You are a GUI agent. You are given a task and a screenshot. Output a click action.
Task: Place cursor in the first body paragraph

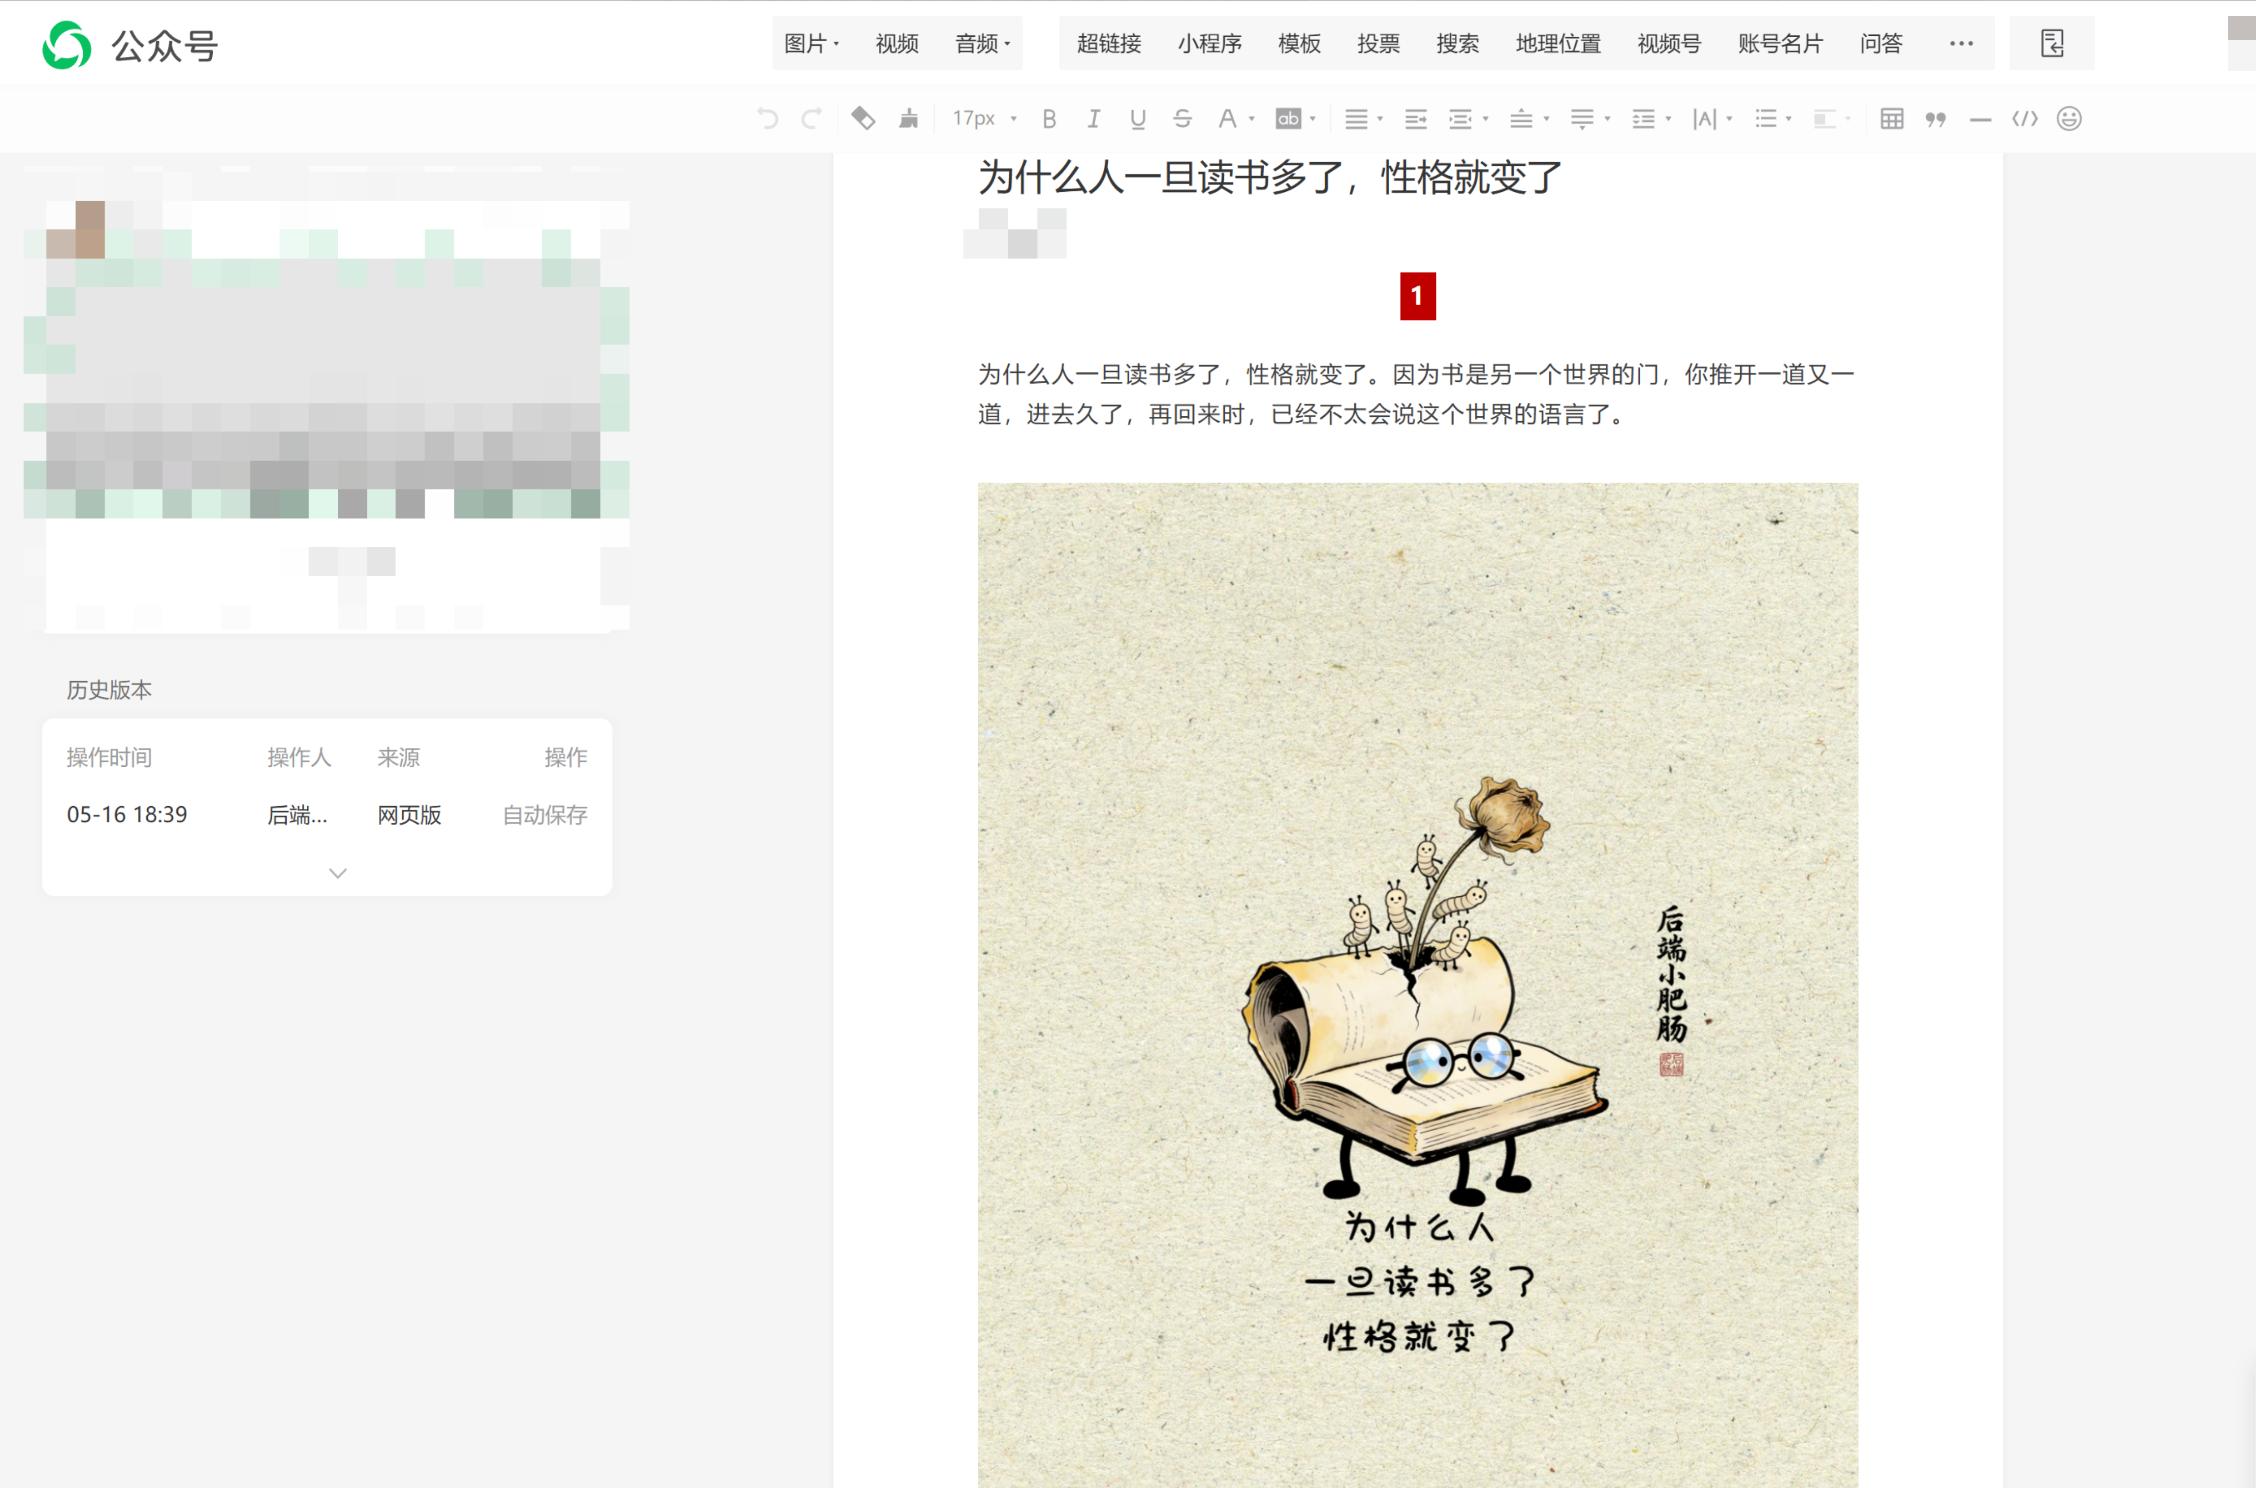tap(1417, 394)
